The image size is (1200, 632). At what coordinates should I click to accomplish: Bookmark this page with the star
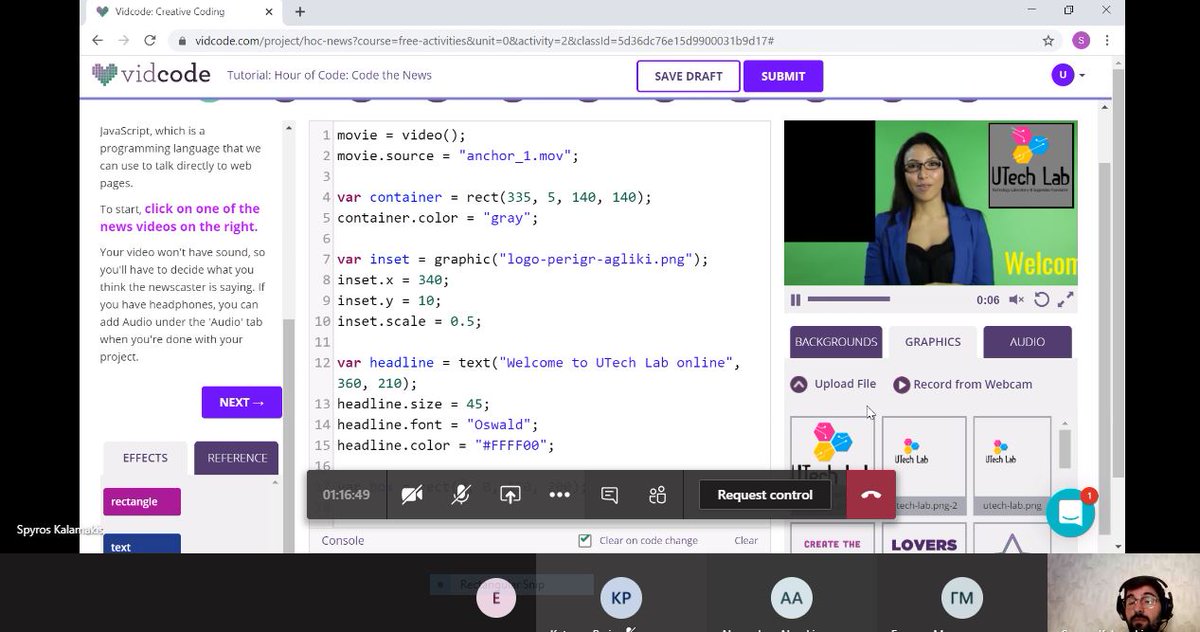click(x=1048, y=41)
